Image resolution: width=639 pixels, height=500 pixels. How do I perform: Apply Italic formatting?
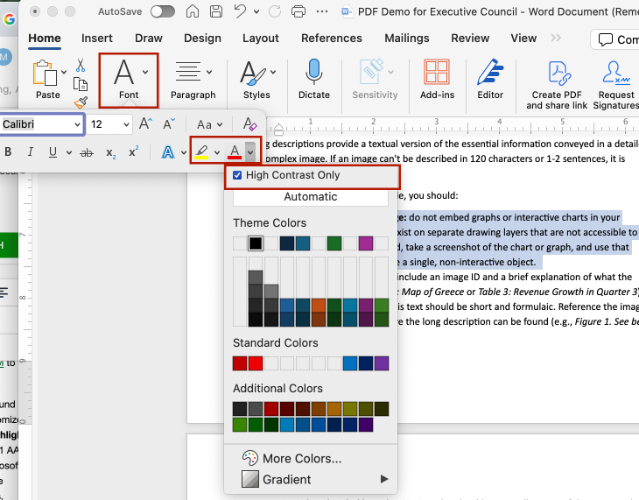click(30, 152)
